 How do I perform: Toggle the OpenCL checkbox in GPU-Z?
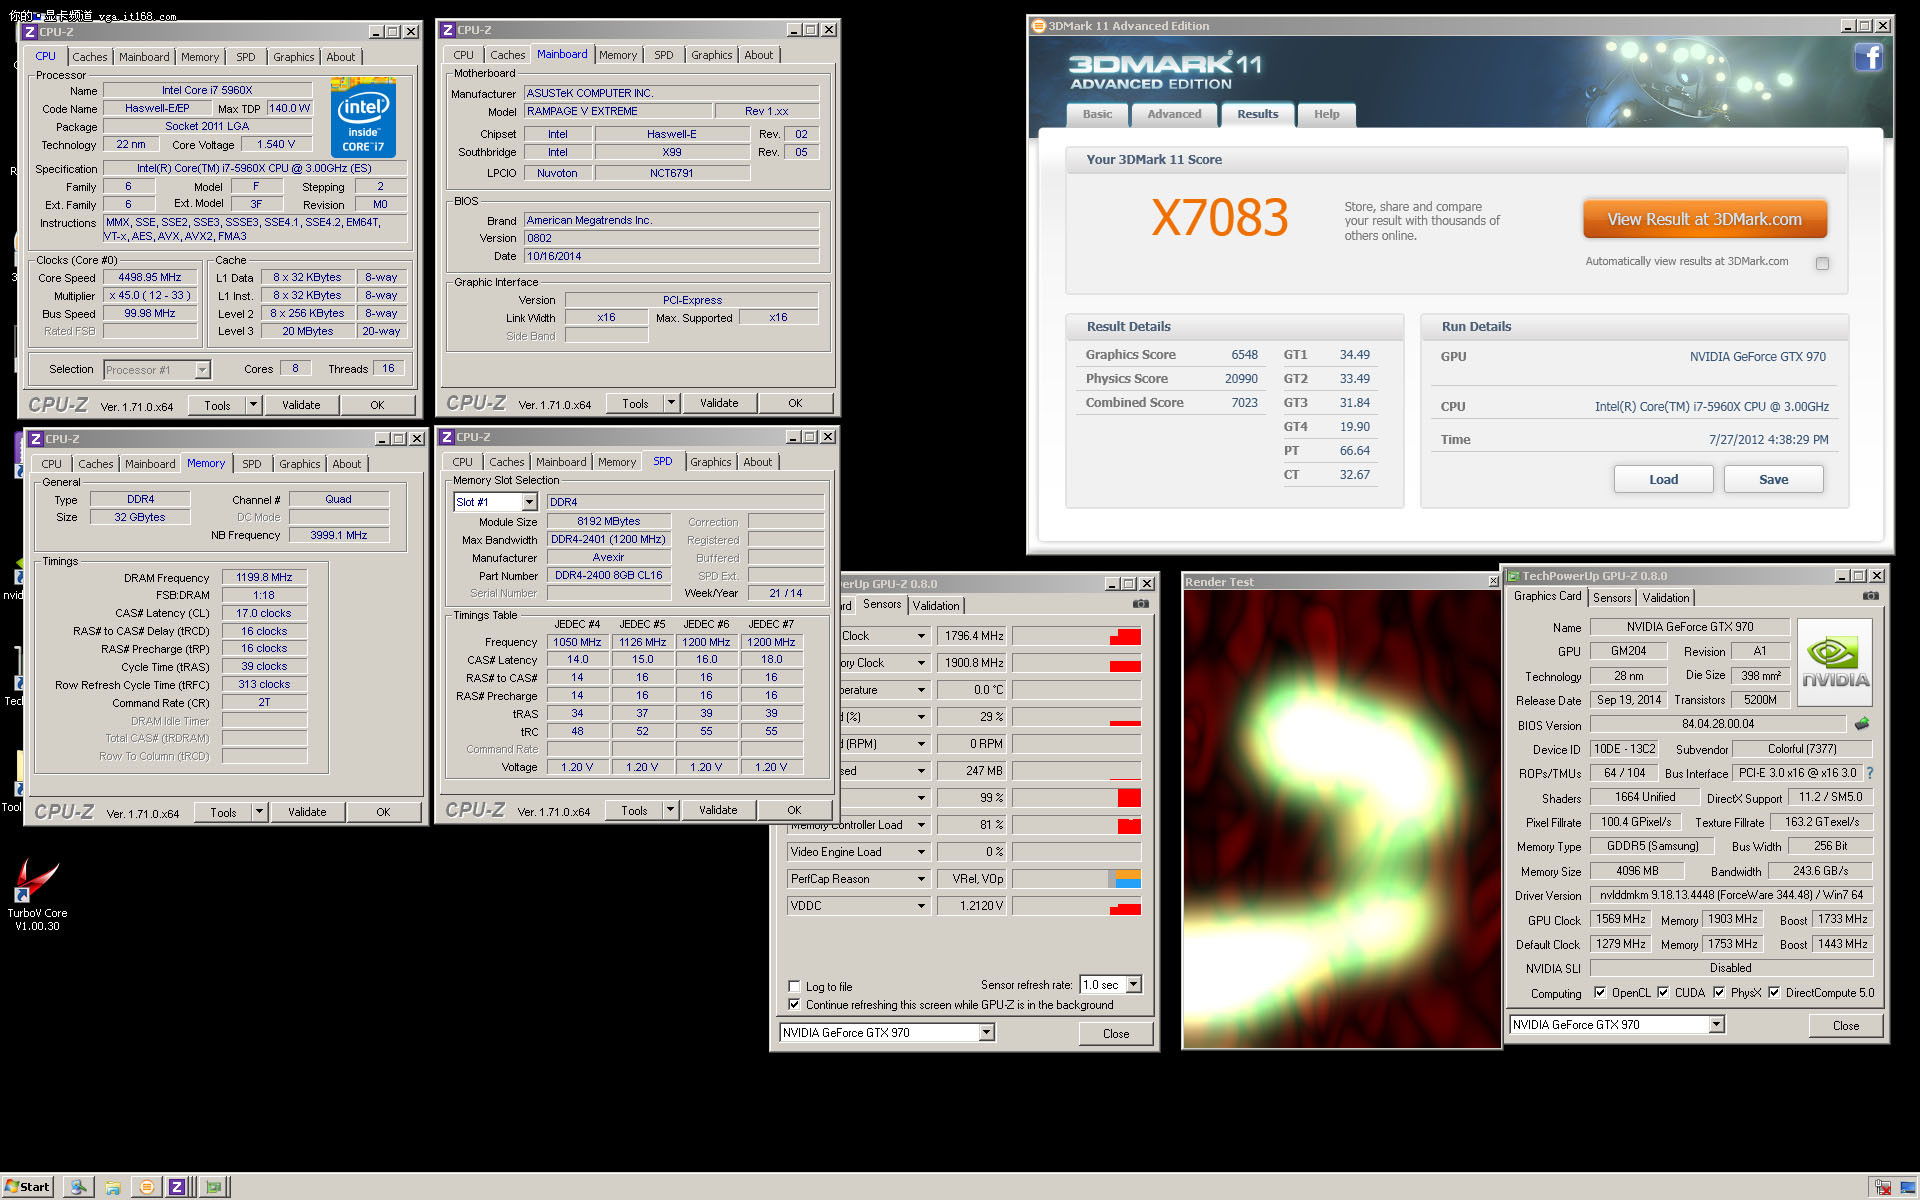coord(1600,992)
